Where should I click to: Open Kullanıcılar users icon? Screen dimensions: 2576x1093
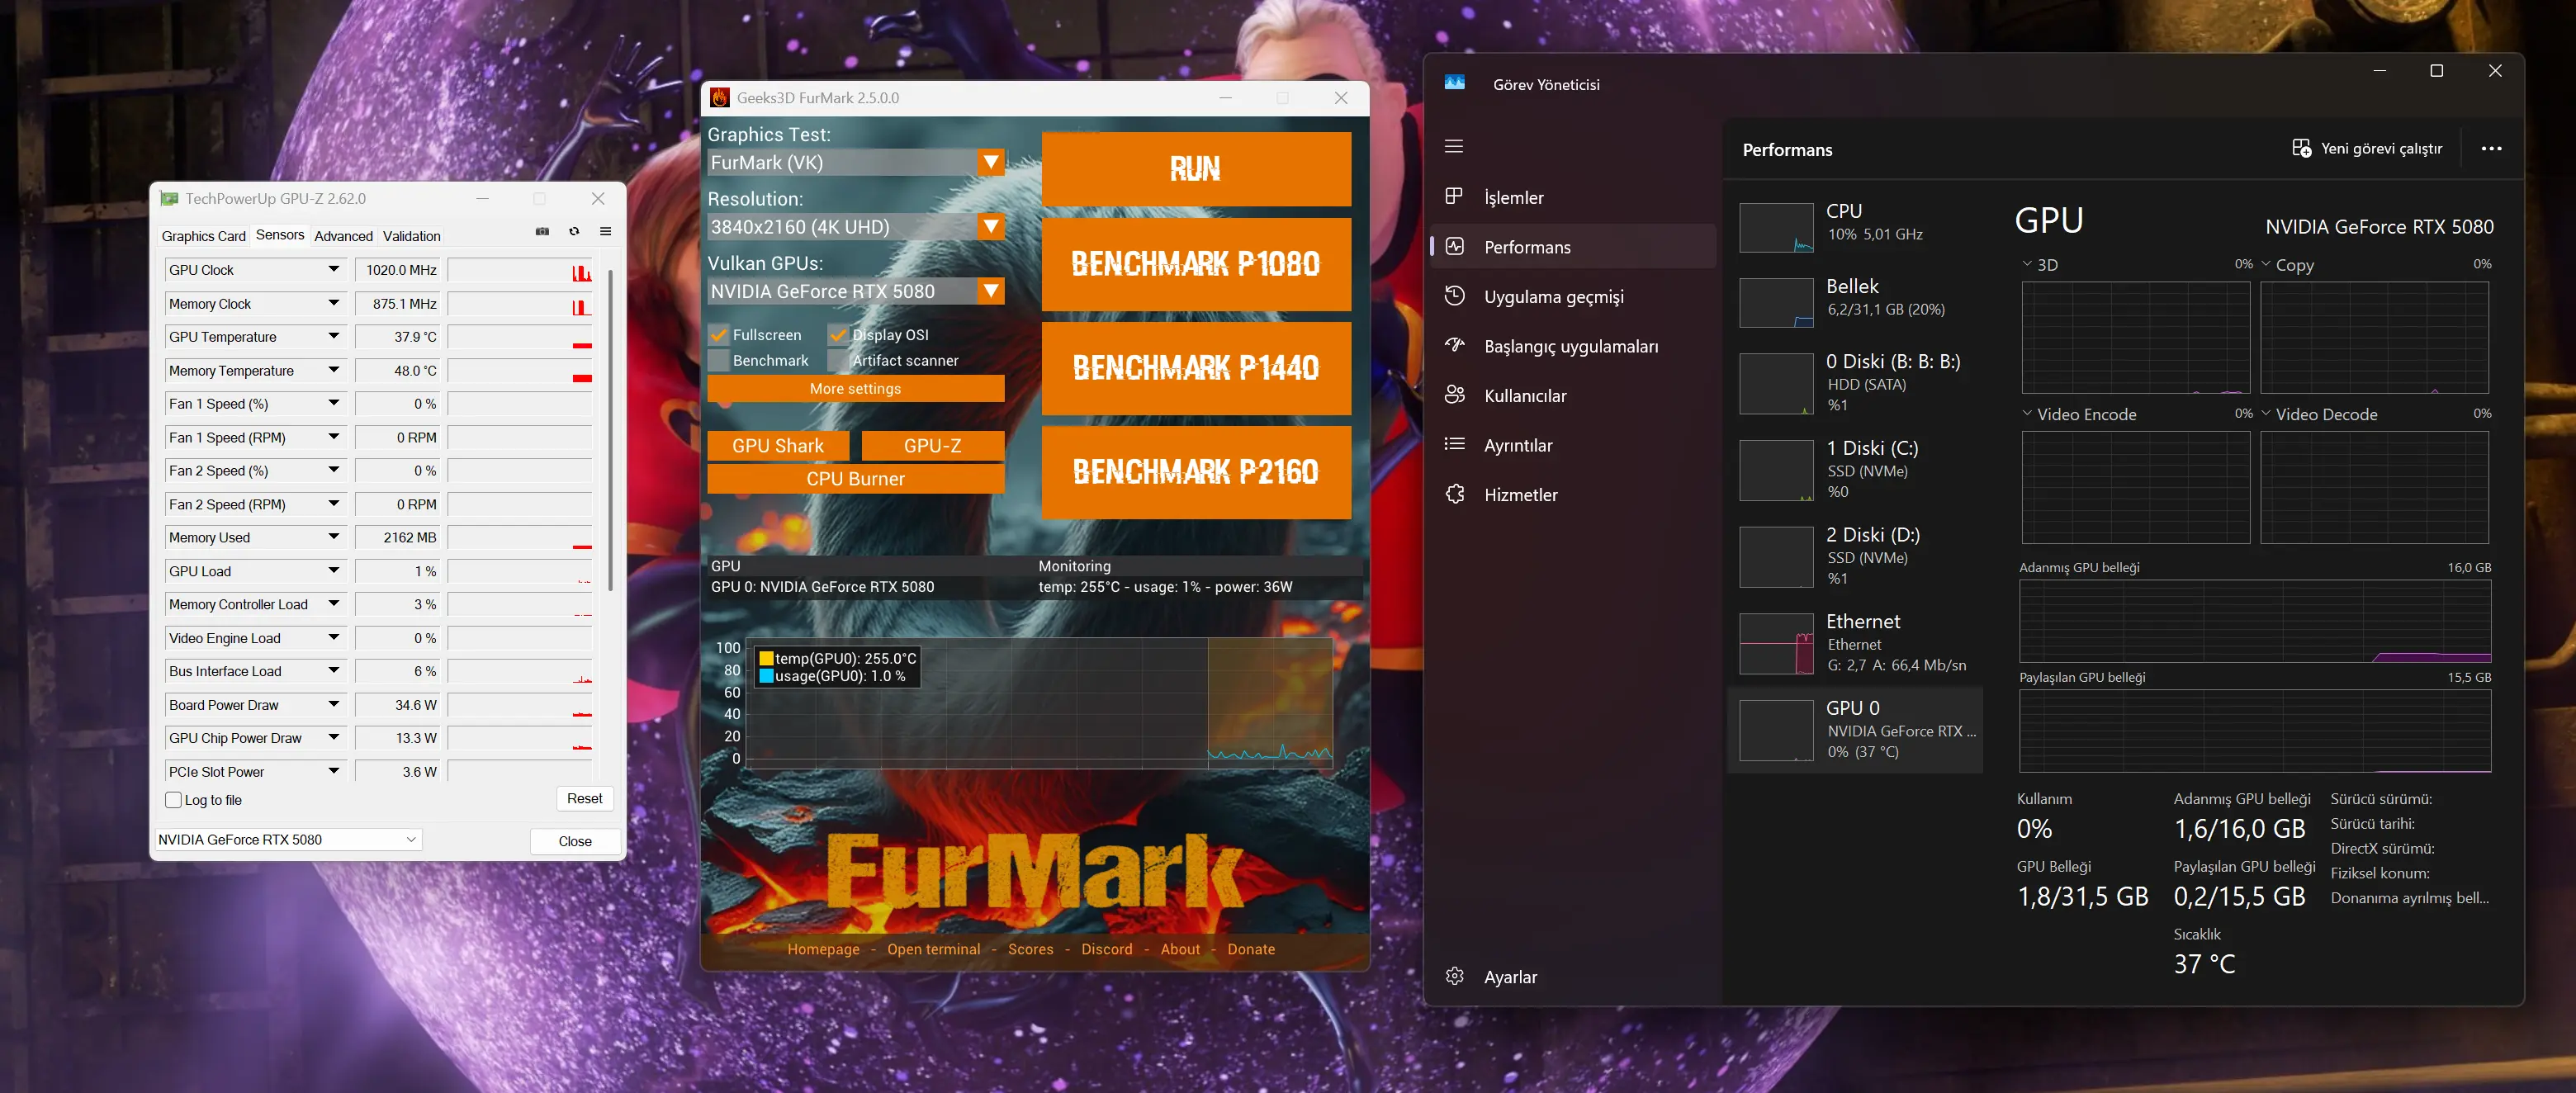[1454, 395]
